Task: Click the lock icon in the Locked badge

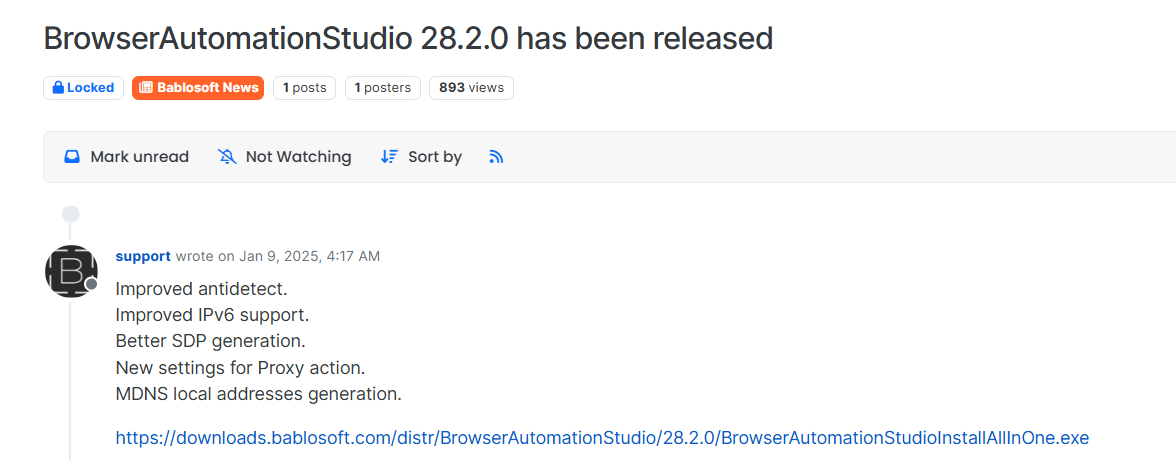Action: pos(58,88)
